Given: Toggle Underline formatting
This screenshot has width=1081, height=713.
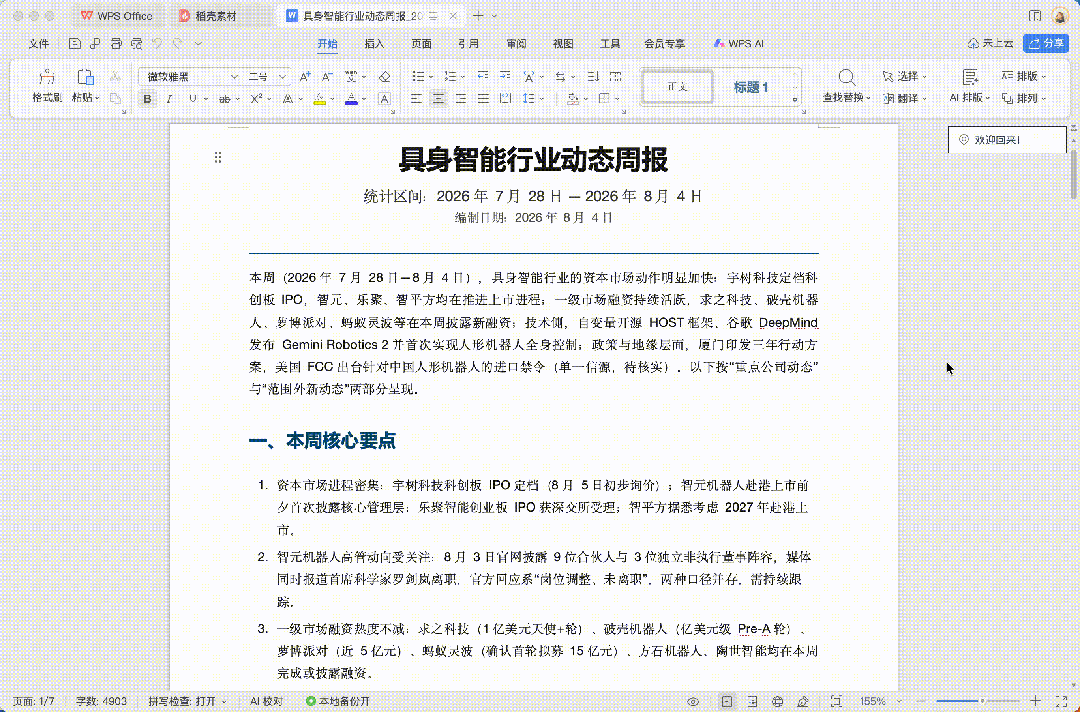Looking at the screenshot, I should tap(192, 99).
